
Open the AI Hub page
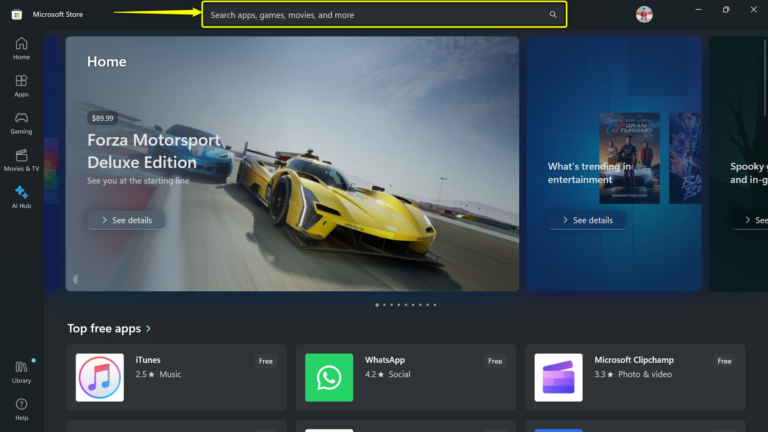pos(21,196)
